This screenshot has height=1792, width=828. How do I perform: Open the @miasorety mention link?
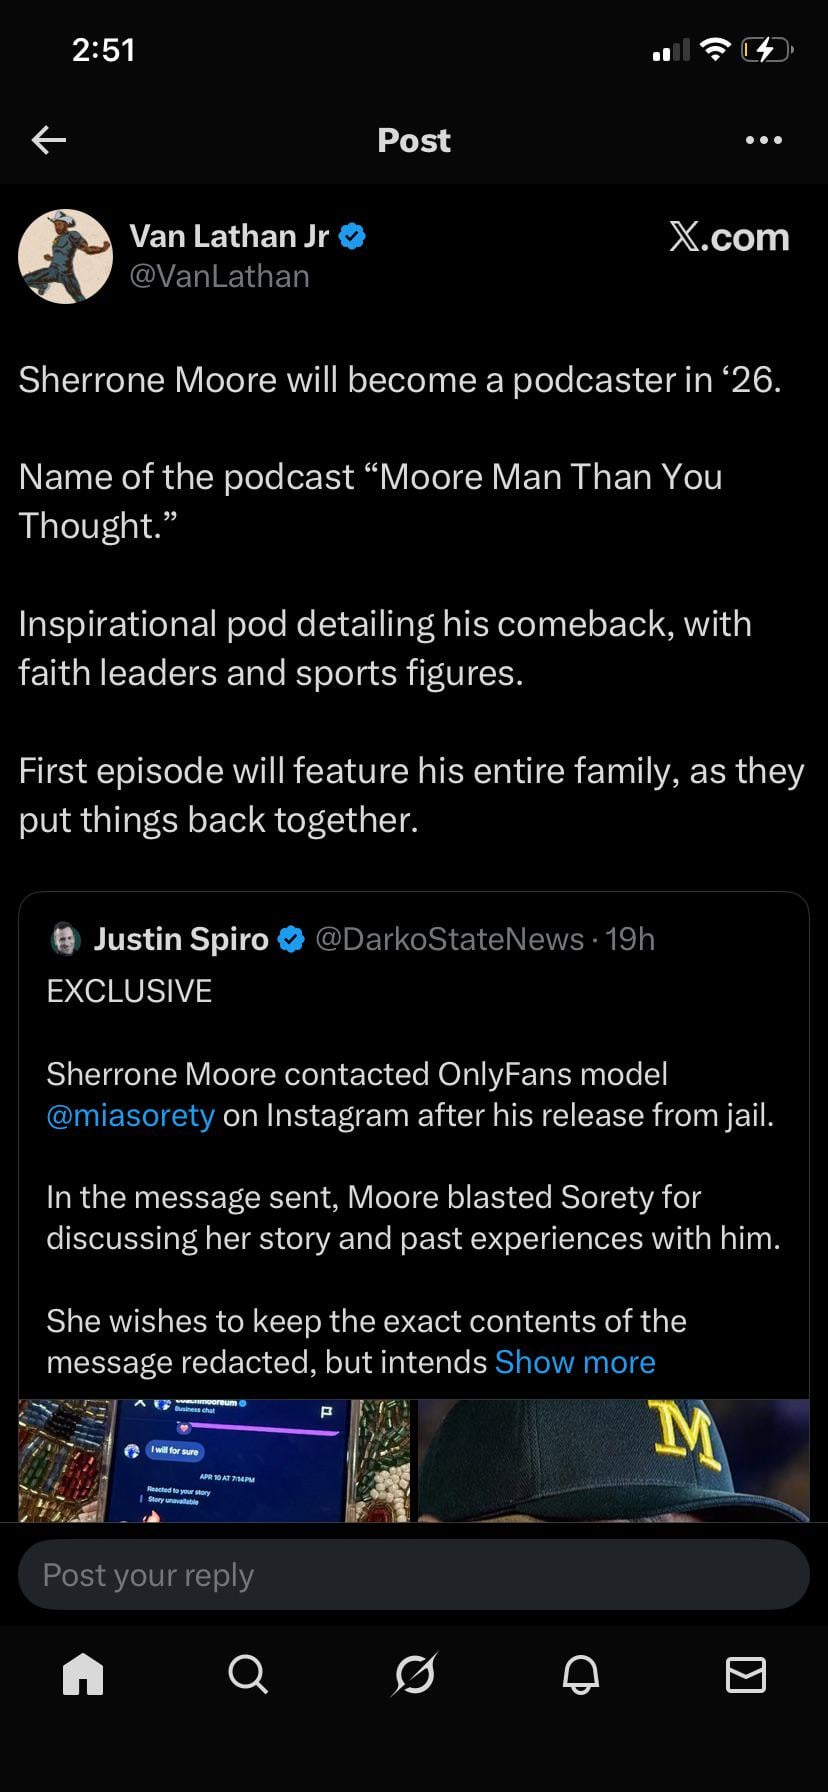130,1115
